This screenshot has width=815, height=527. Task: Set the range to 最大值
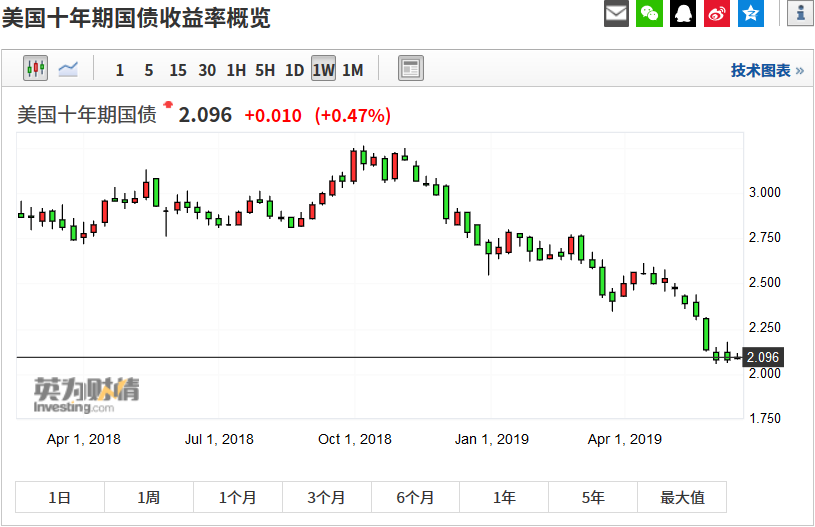(682, 497)
